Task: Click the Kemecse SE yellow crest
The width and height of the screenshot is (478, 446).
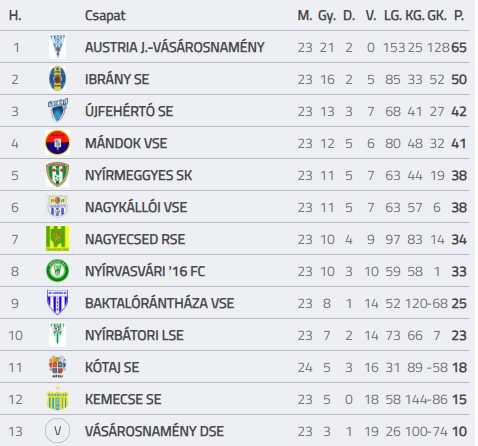Action: (x=57, y=399)
